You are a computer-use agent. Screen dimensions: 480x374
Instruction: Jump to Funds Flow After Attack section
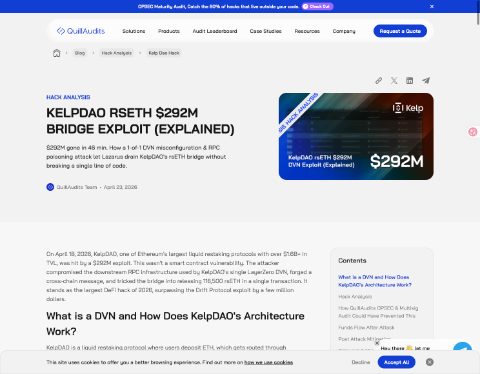point(366,327)
